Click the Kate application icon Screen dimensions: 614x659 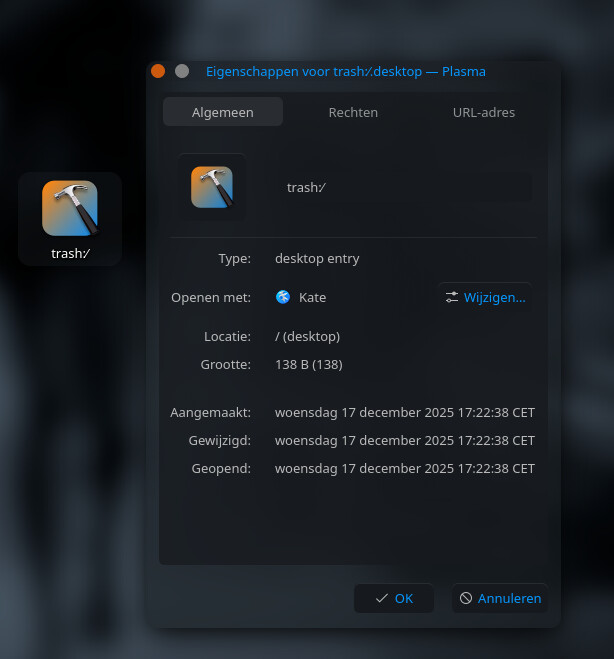[x=283, y=297]
